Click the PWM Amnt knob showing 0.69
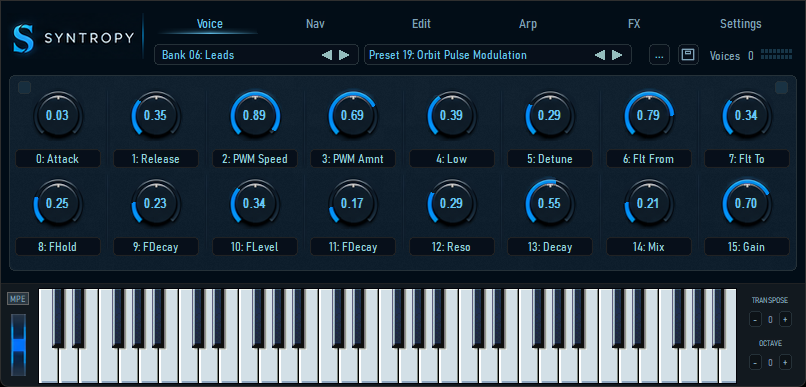The height and width of the screenshot is (387, 806). 353,115
